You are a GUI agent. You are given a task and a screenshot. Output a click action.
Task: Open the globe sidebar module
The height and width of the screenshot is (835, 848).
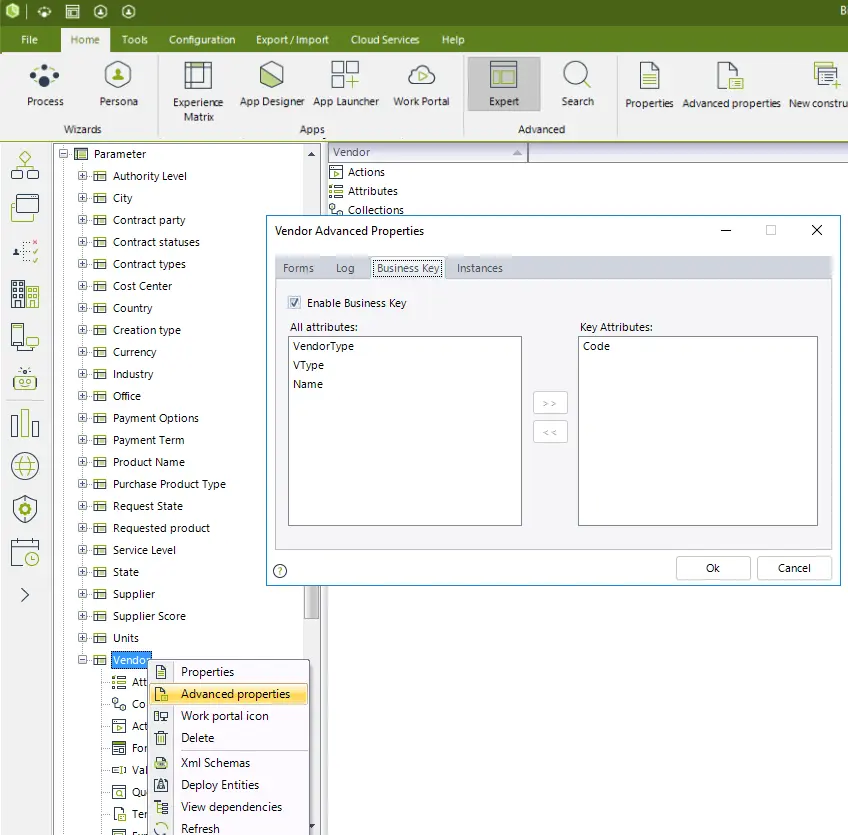tap(25, 466)
